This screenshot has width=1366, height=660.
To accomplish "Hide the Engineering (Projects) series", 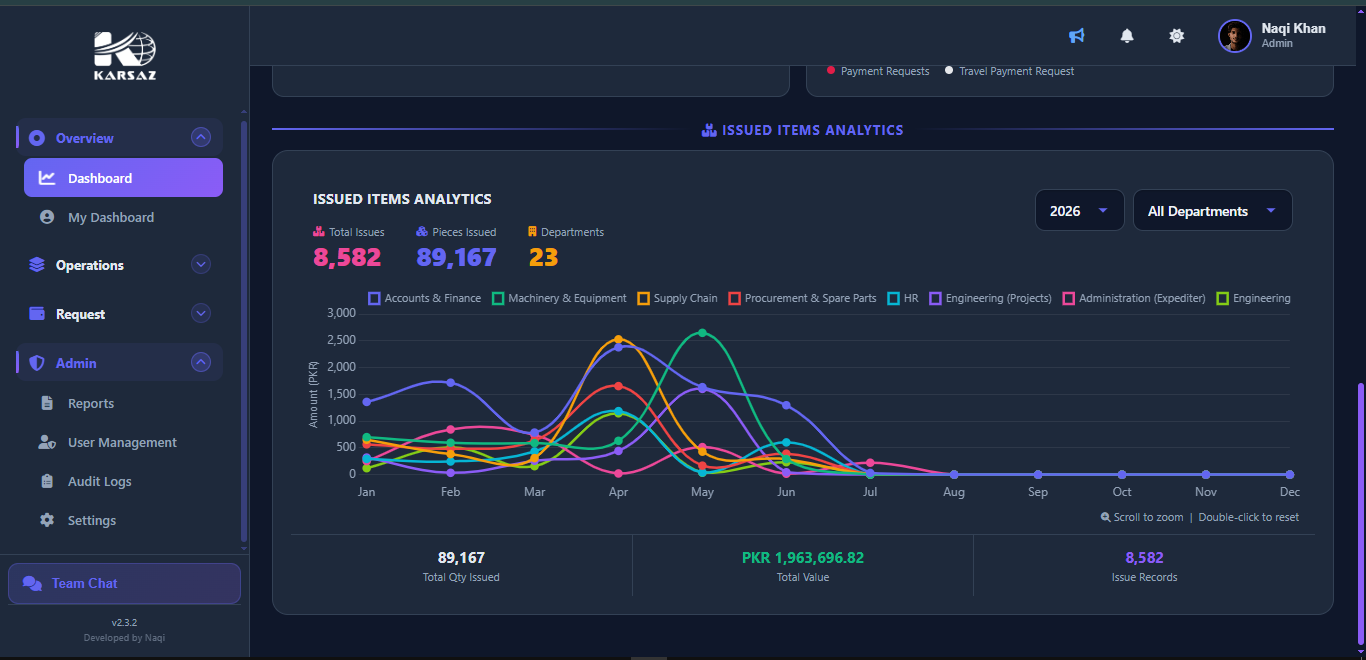I will [x=991, y=298].
